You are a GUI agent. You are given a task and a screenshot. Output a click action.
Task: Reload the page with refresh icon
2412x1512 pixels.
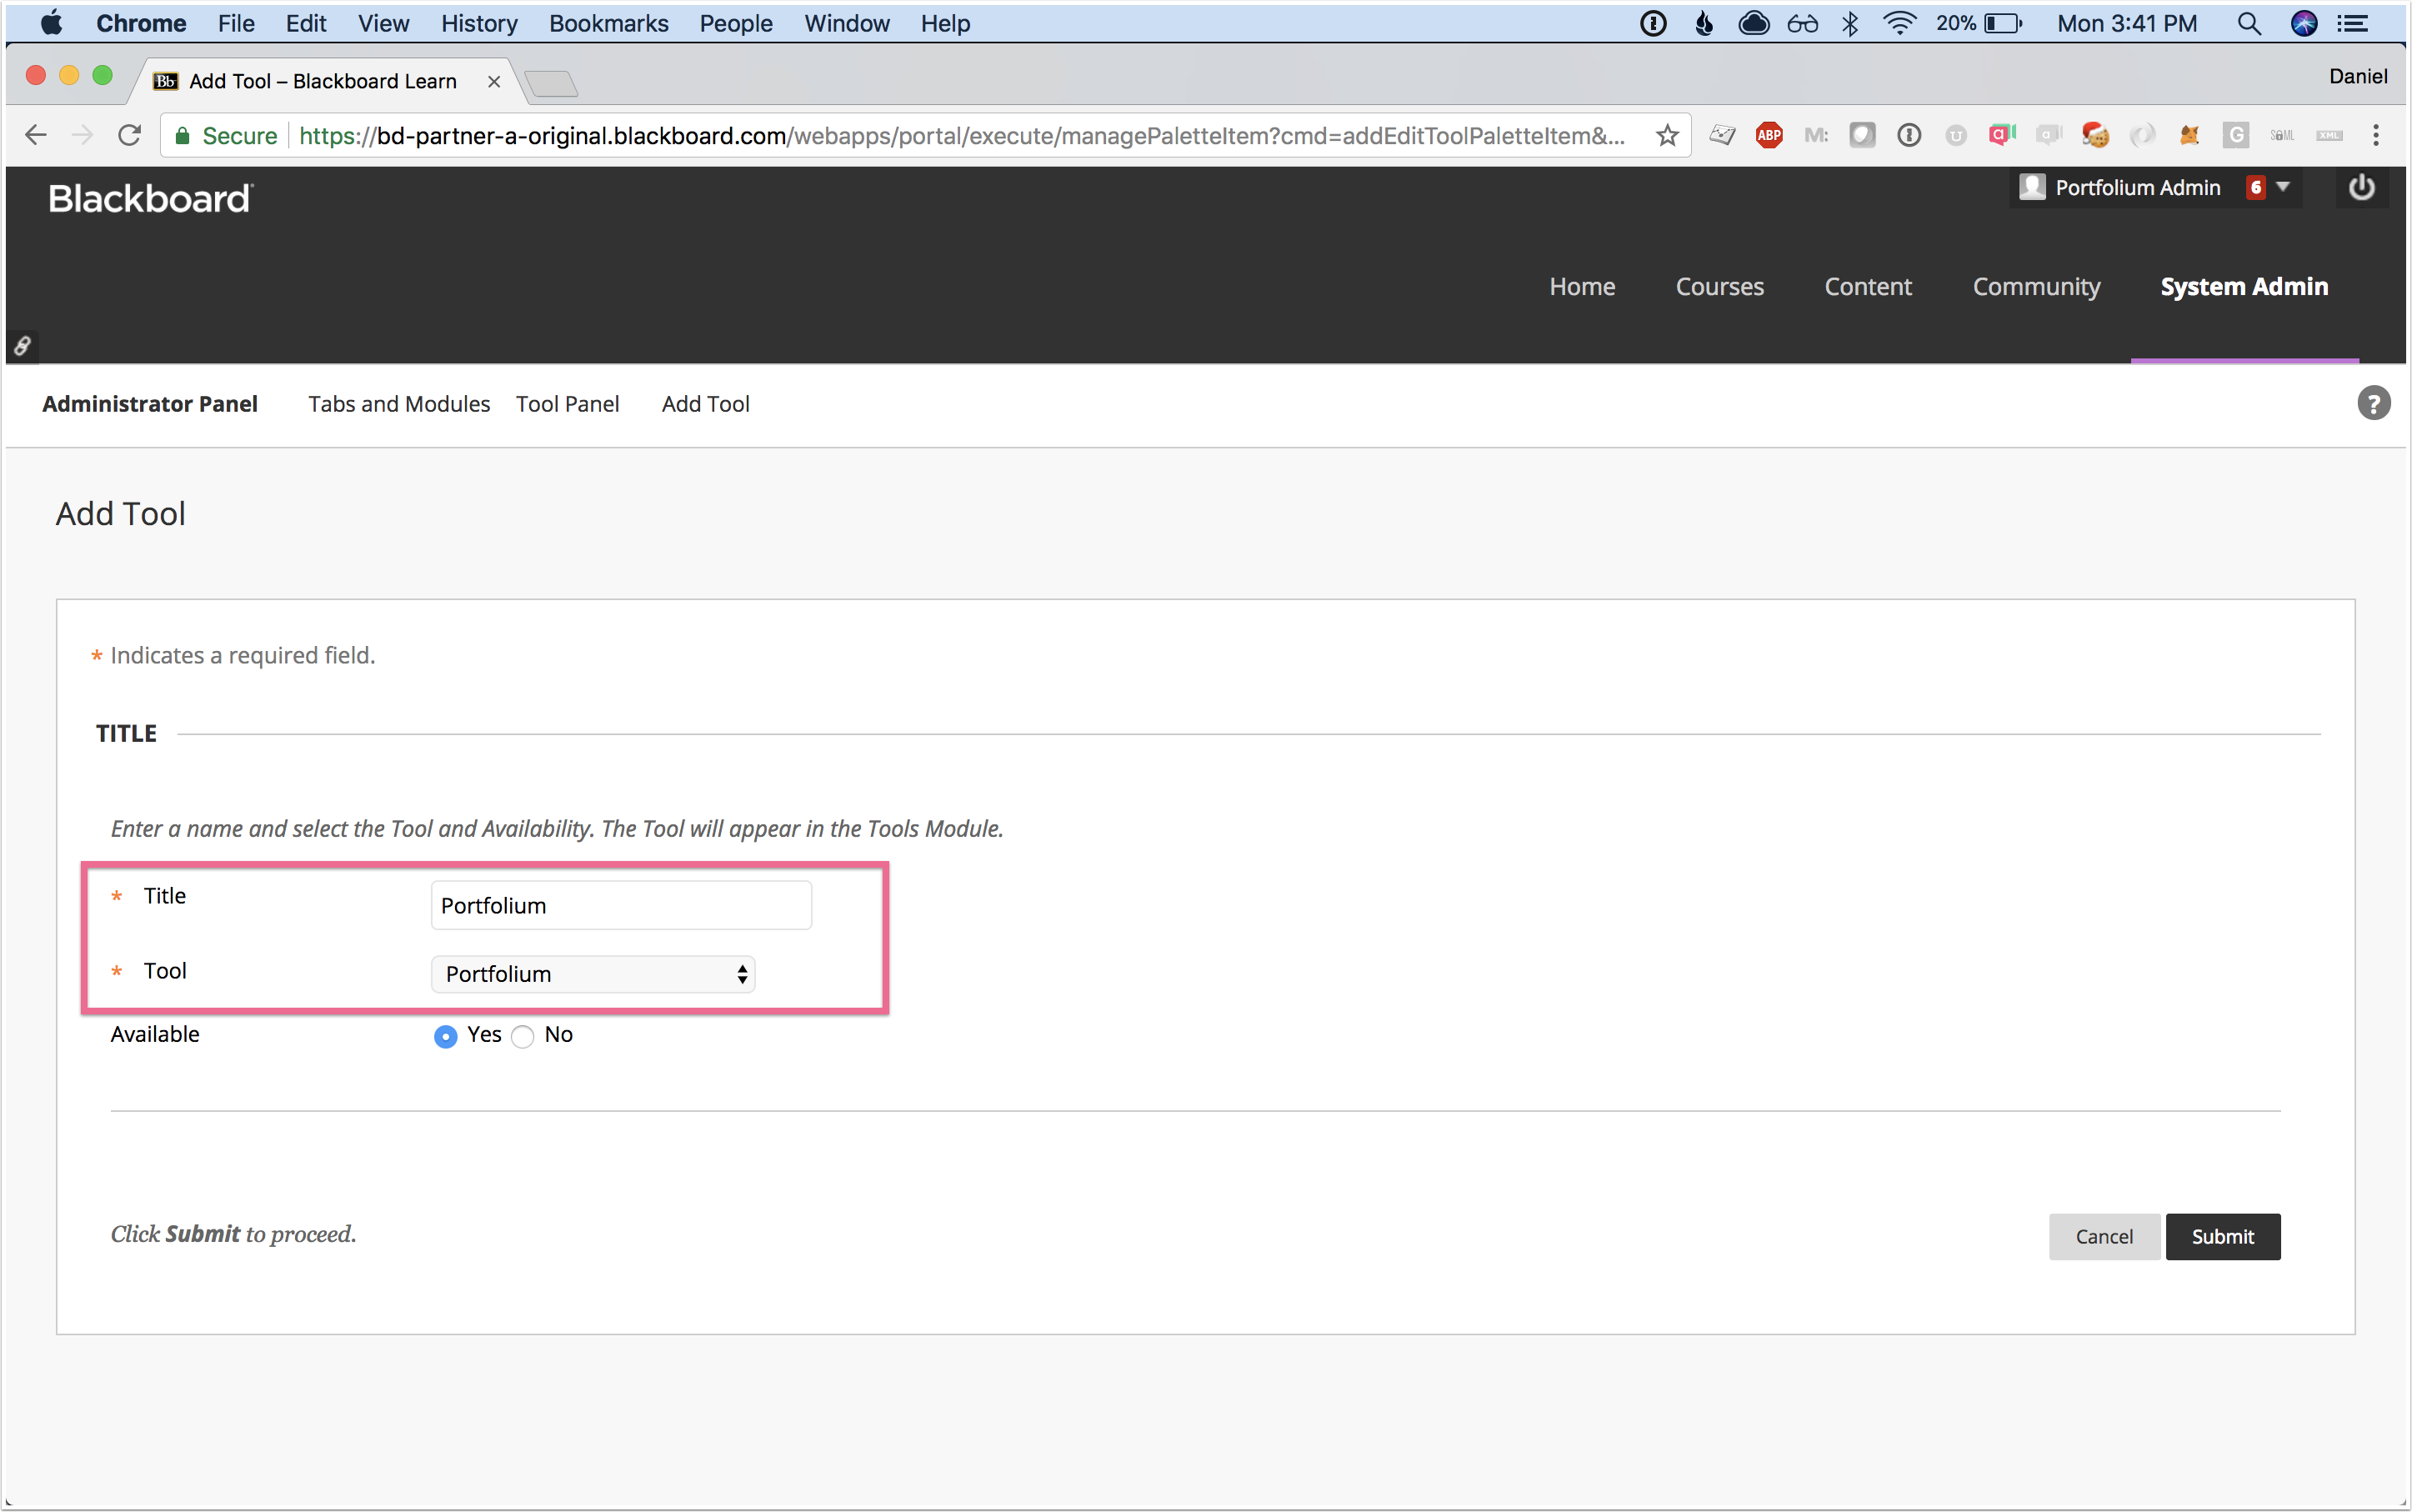pyautogui.click(x=129, y=135)
